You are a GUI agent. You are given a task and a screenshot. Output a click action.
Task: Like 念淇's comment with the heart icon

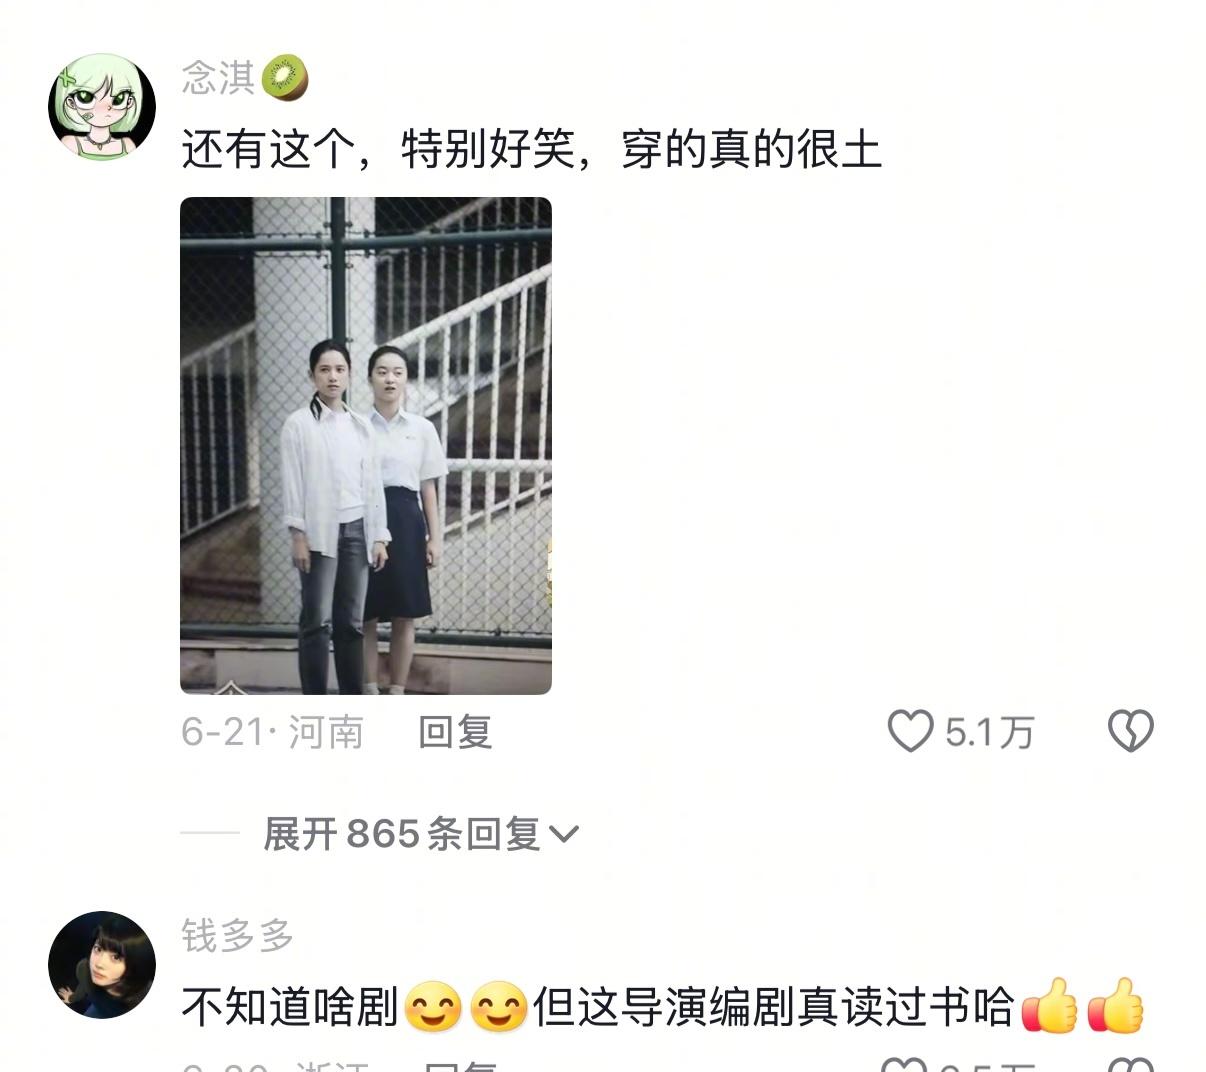(x=910, y=731)
